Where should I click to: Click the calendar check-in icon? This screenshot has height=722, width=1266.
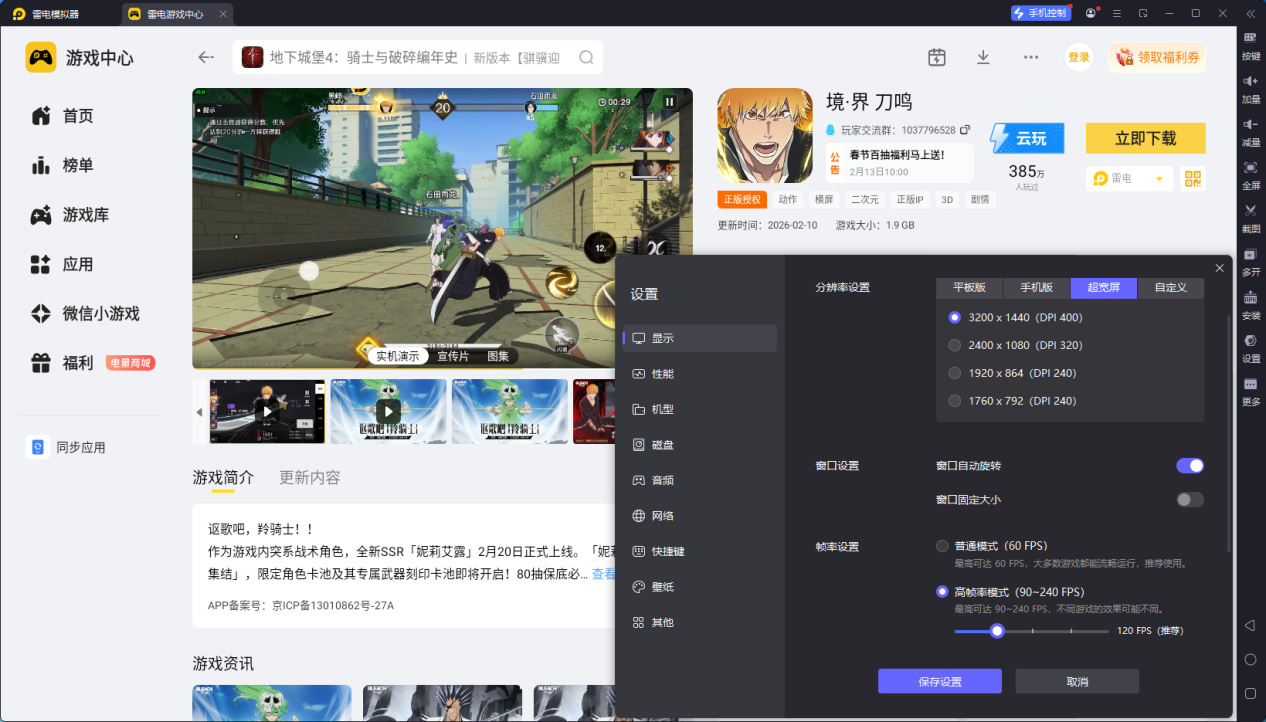click(936, 57)
